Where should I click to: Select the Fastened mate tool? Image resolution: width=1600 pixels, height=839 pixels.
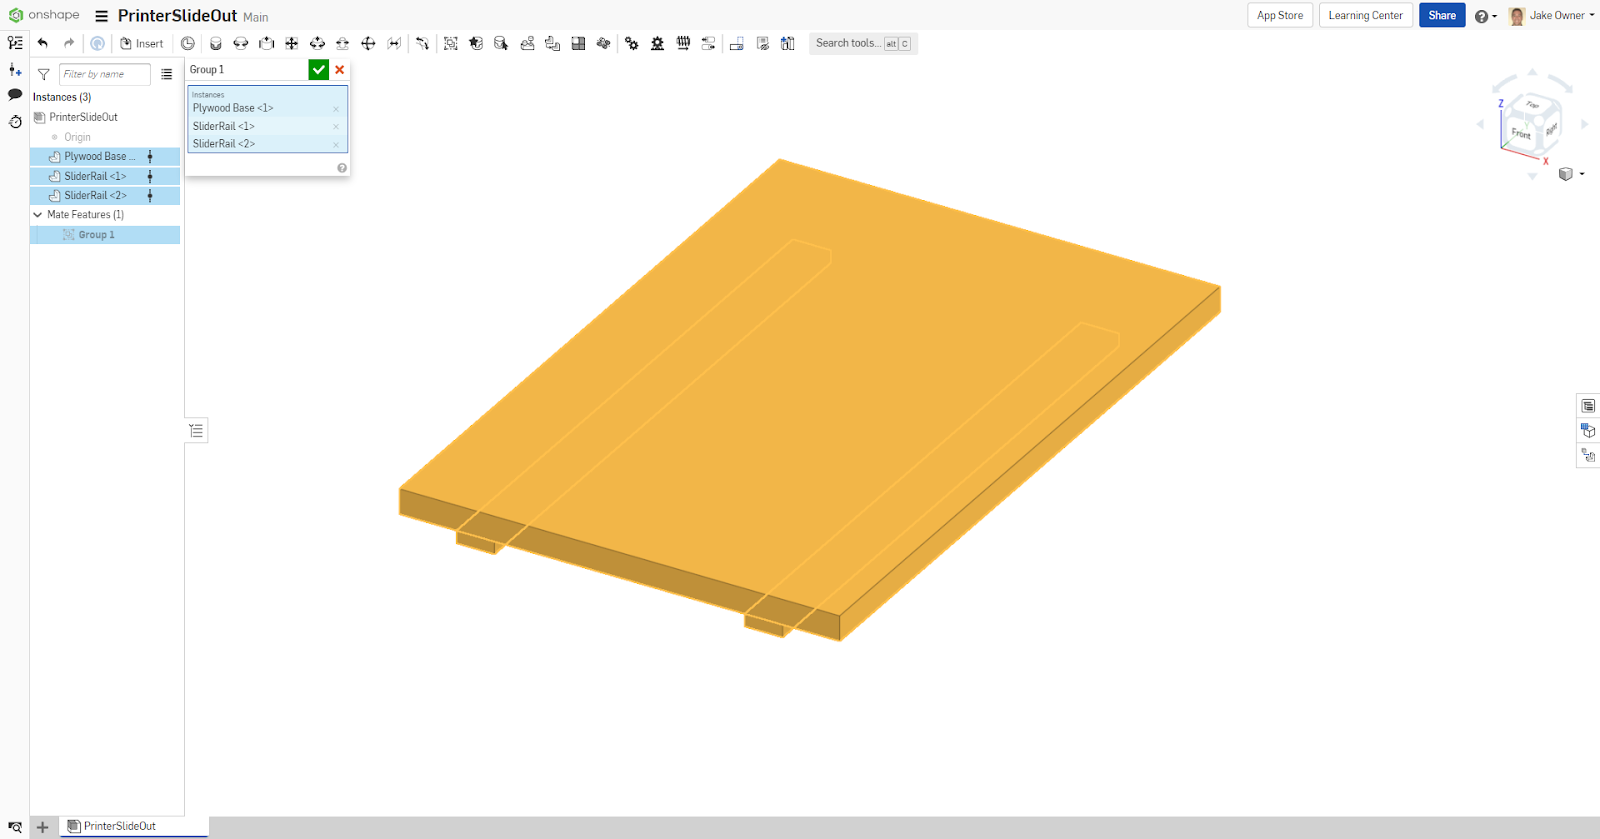[215, 43]
